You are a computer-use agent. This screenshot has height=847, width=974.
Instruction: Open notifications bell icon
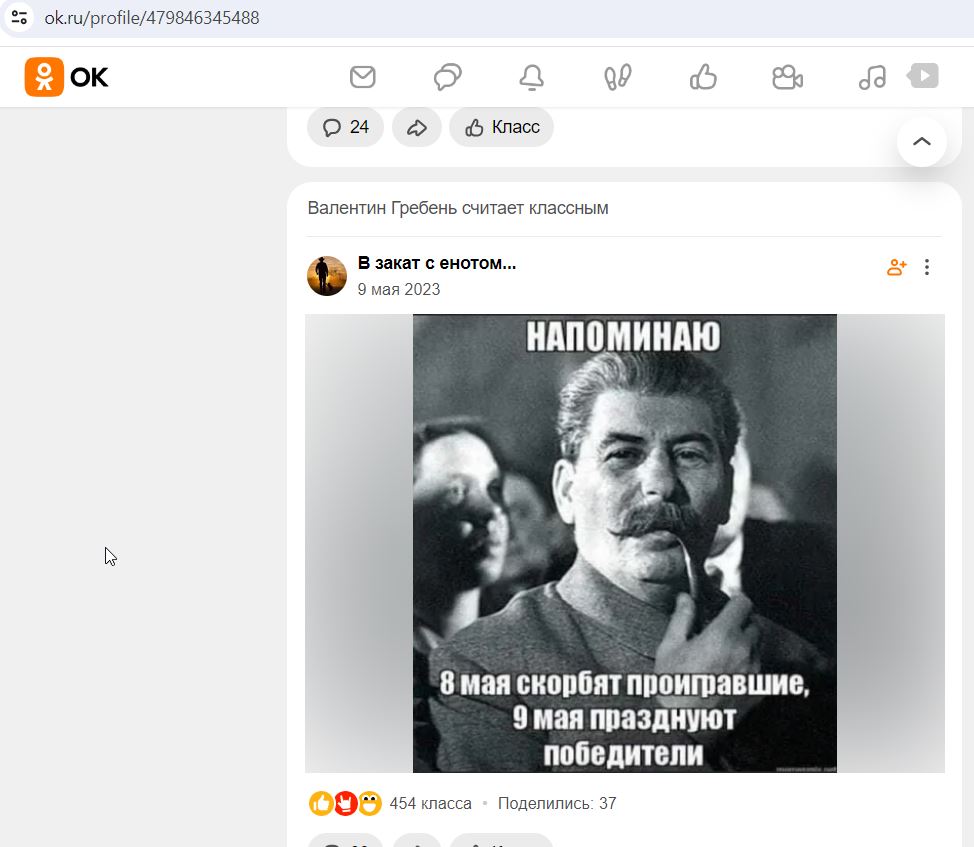(532, 77)
